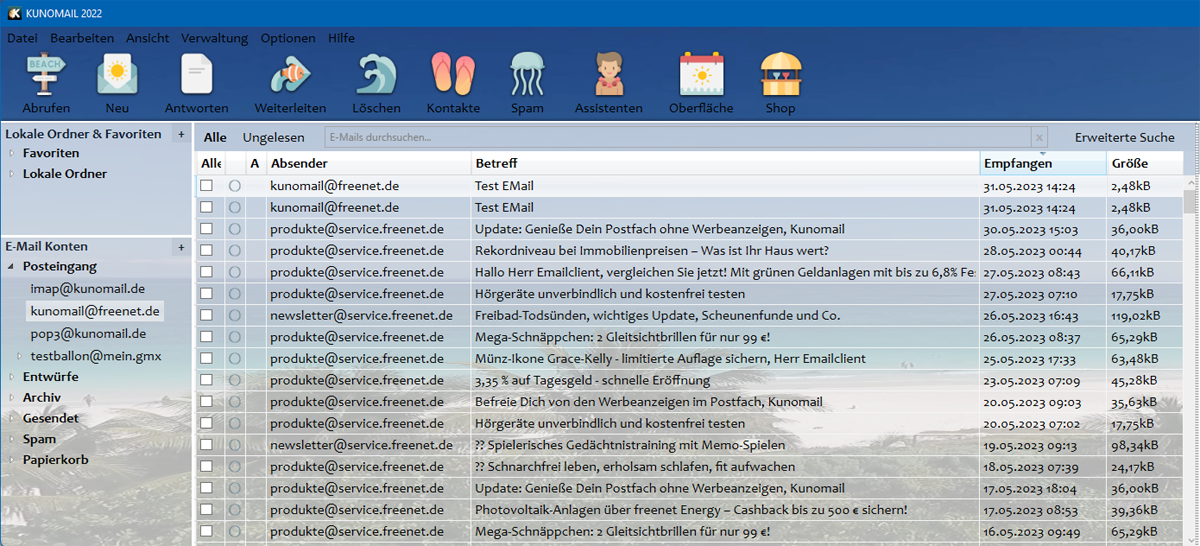This screenshot has width=1200, height=546.
Task: Open the Bearbeiten menu
Action: [x=82, y=38]
